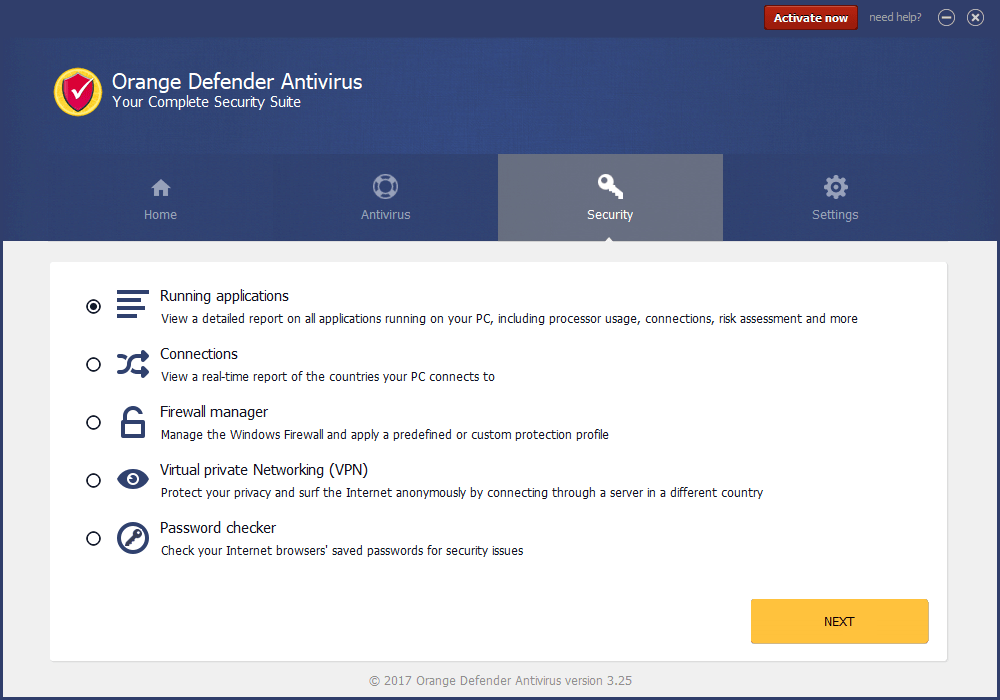
Task: Open the Security tab
Action: tap(610, 198)
